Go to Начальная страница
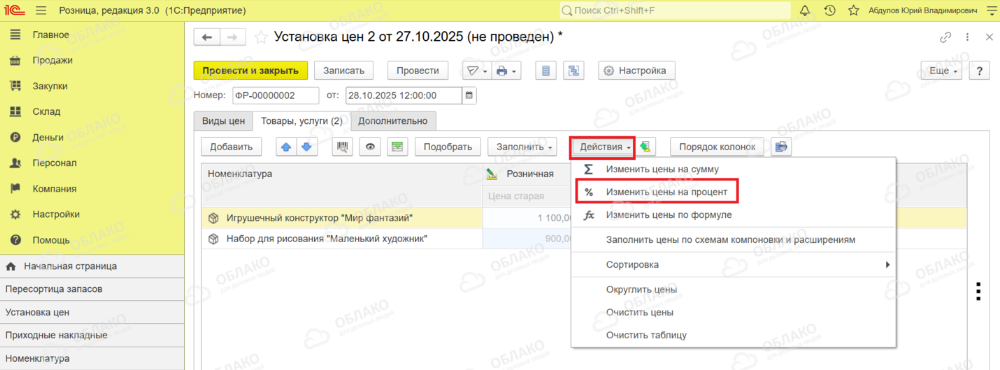1000x370 pixels. [x=92, y=266]
